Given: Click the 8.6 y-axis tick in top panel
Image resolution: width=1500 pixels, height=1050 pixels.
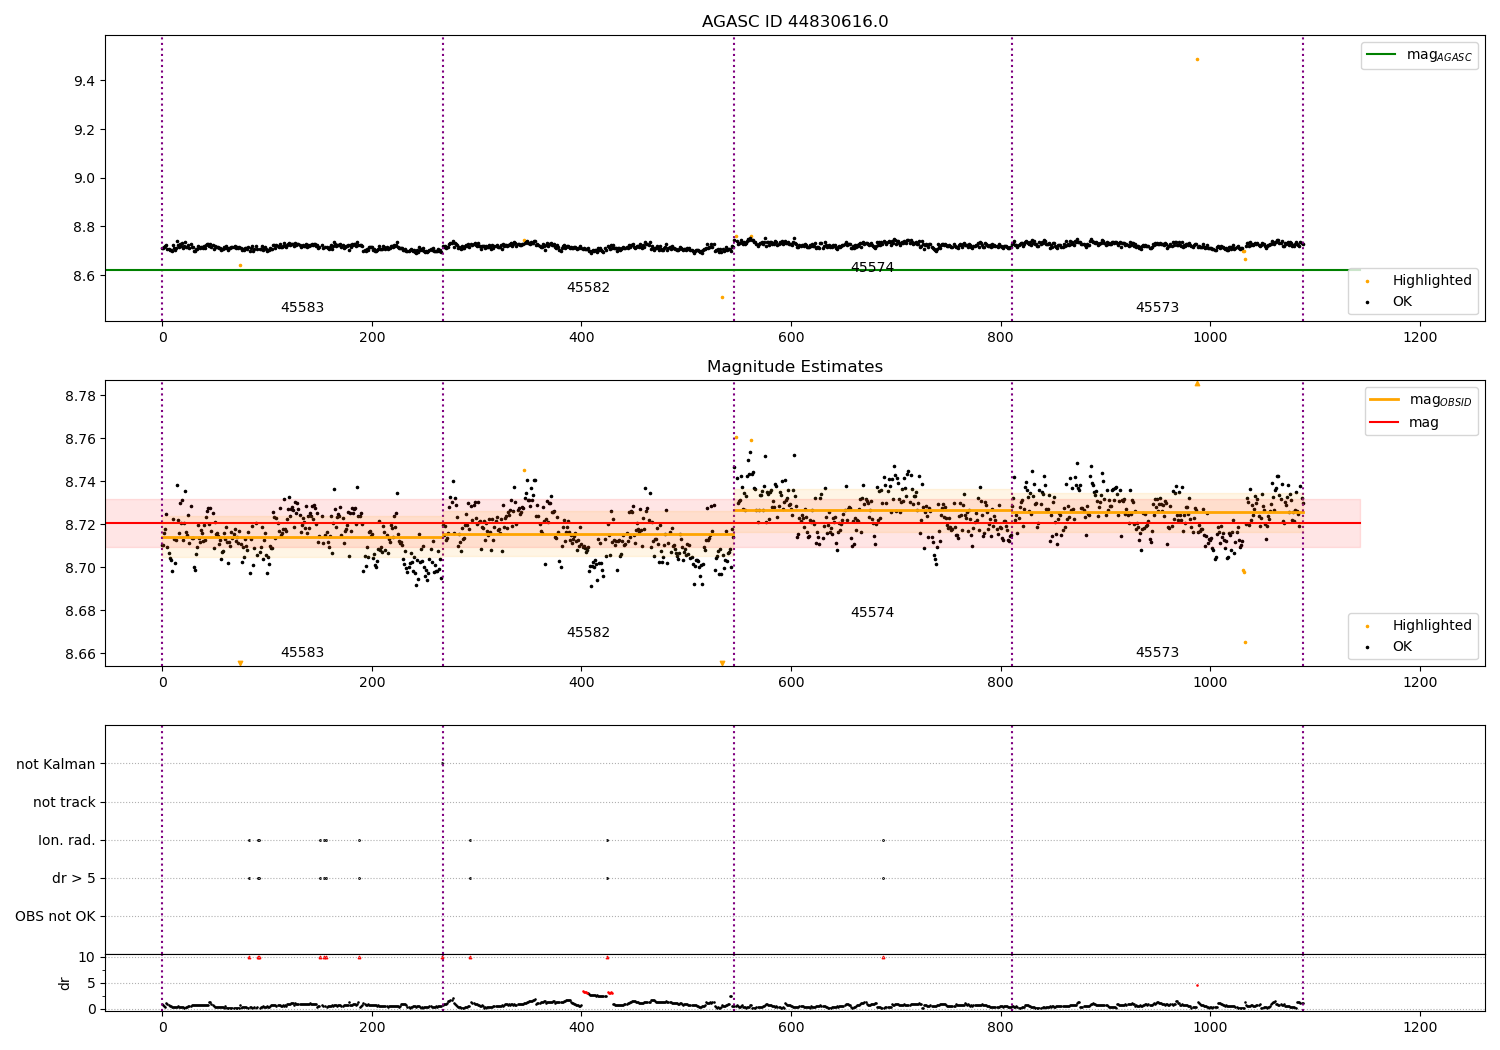Looking at the screenshot, I should point(84,276).
